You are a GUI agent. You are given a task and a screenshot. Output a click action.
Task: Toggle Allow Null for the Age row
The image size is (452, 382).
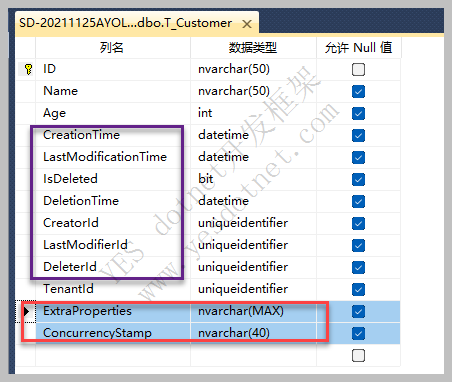(x=358, y=113)
